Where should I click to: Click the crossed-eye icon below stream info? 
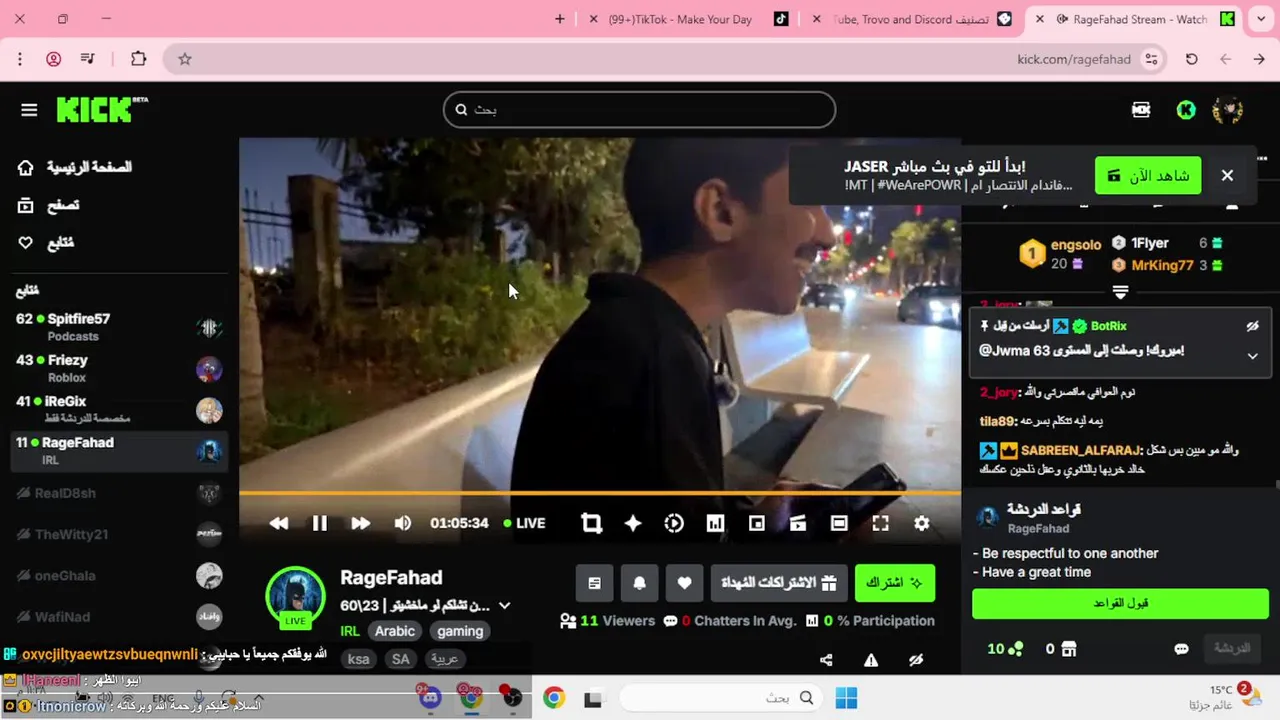[x=915, y=660]
